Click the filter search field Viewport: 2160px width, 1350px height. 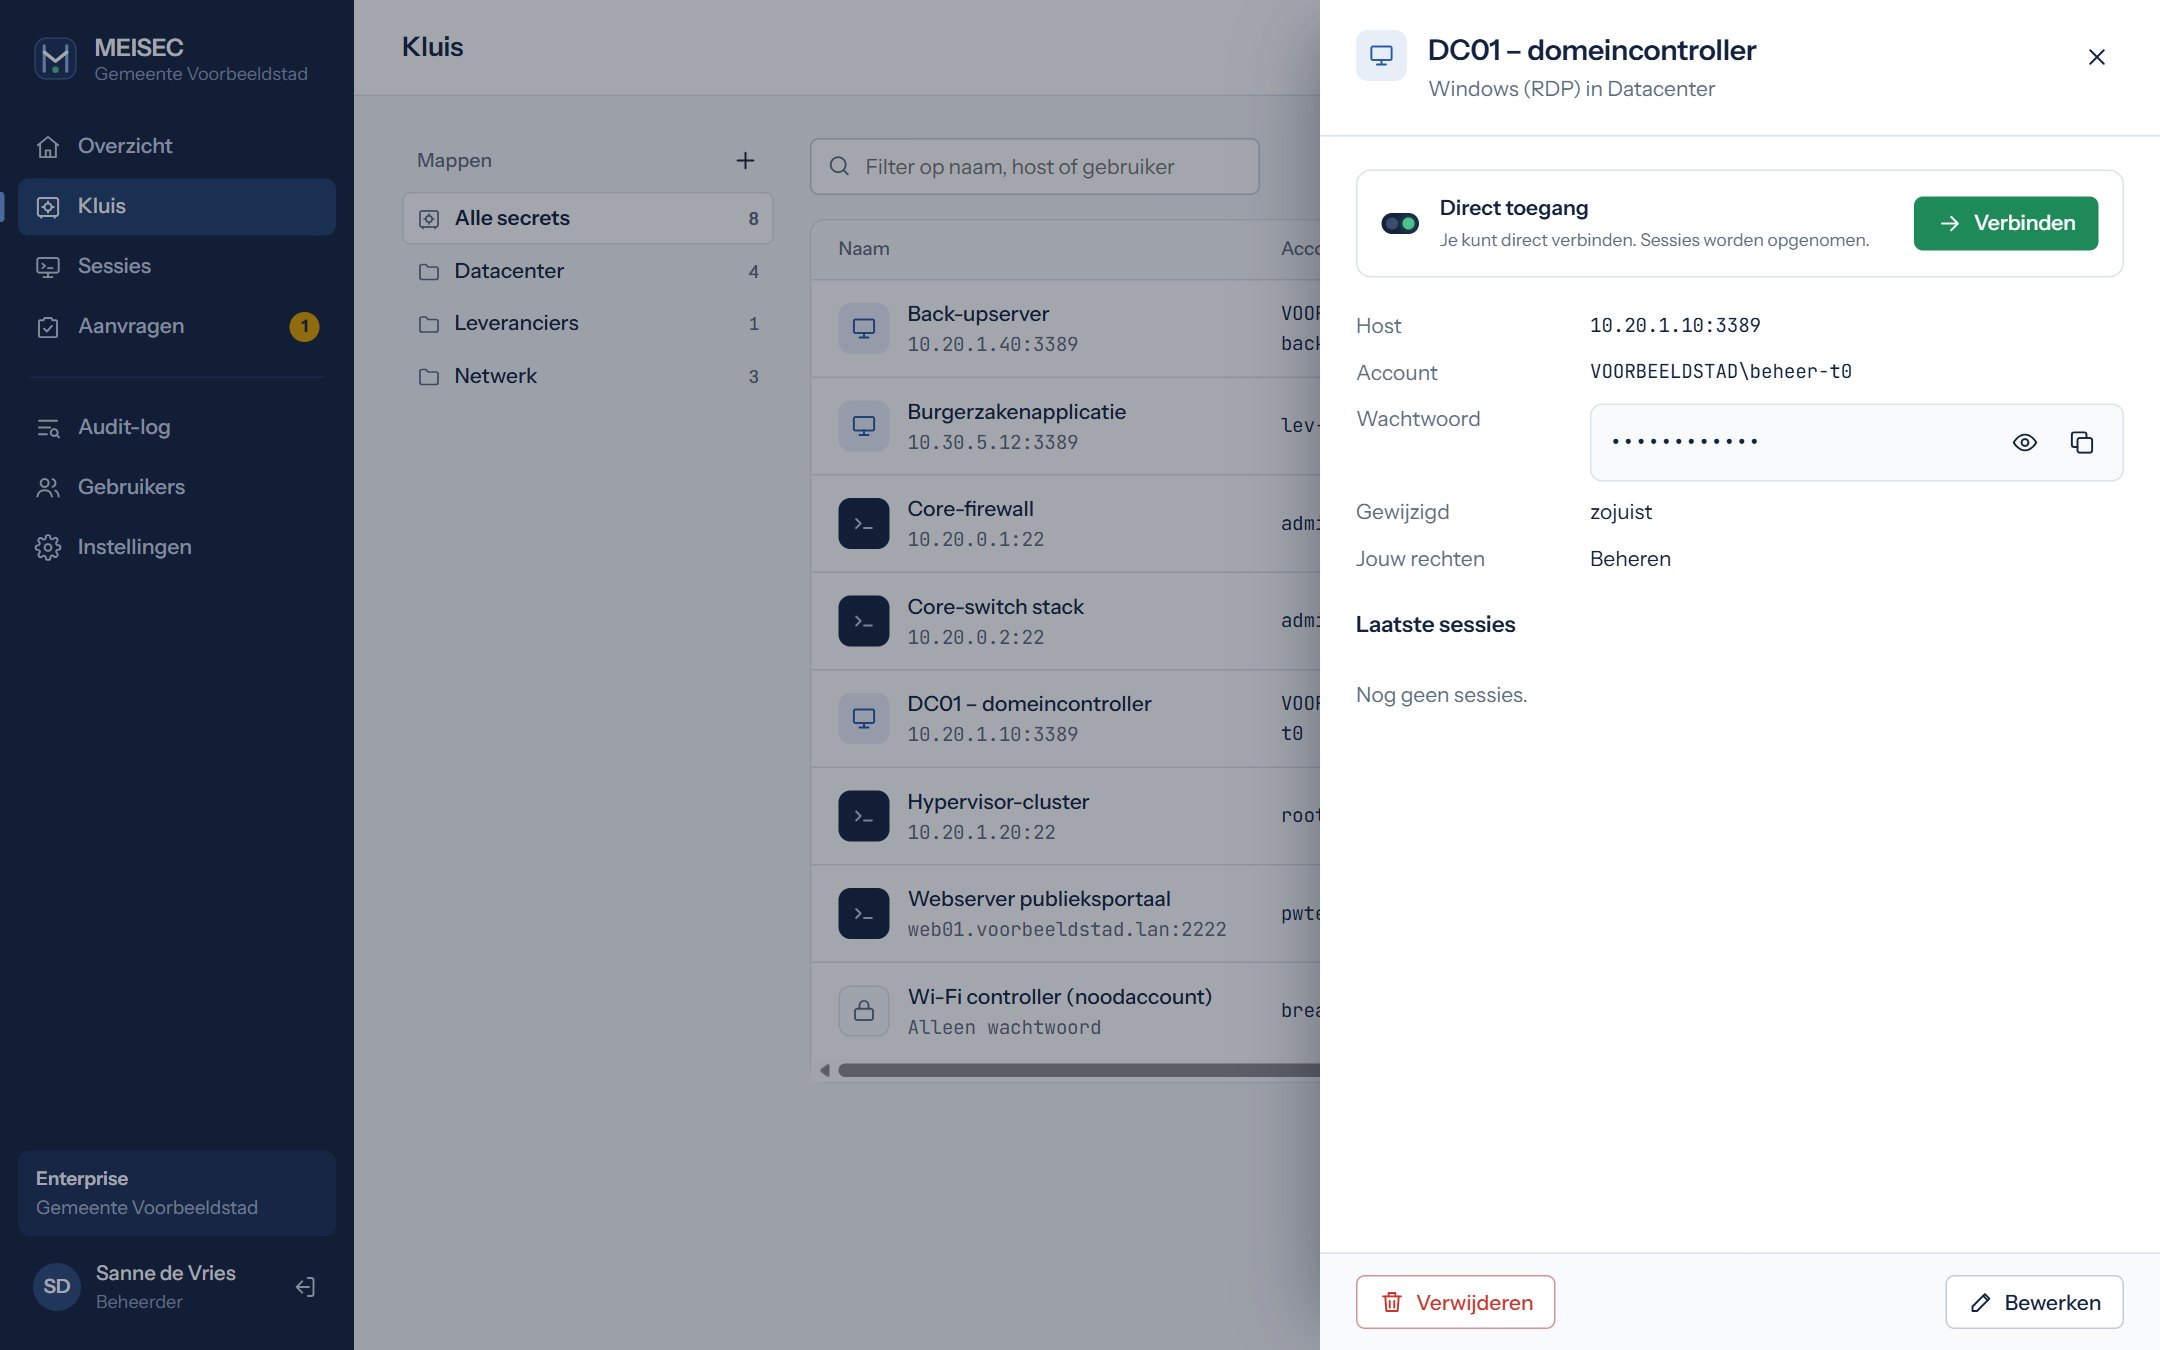[x=1035, y=167]
